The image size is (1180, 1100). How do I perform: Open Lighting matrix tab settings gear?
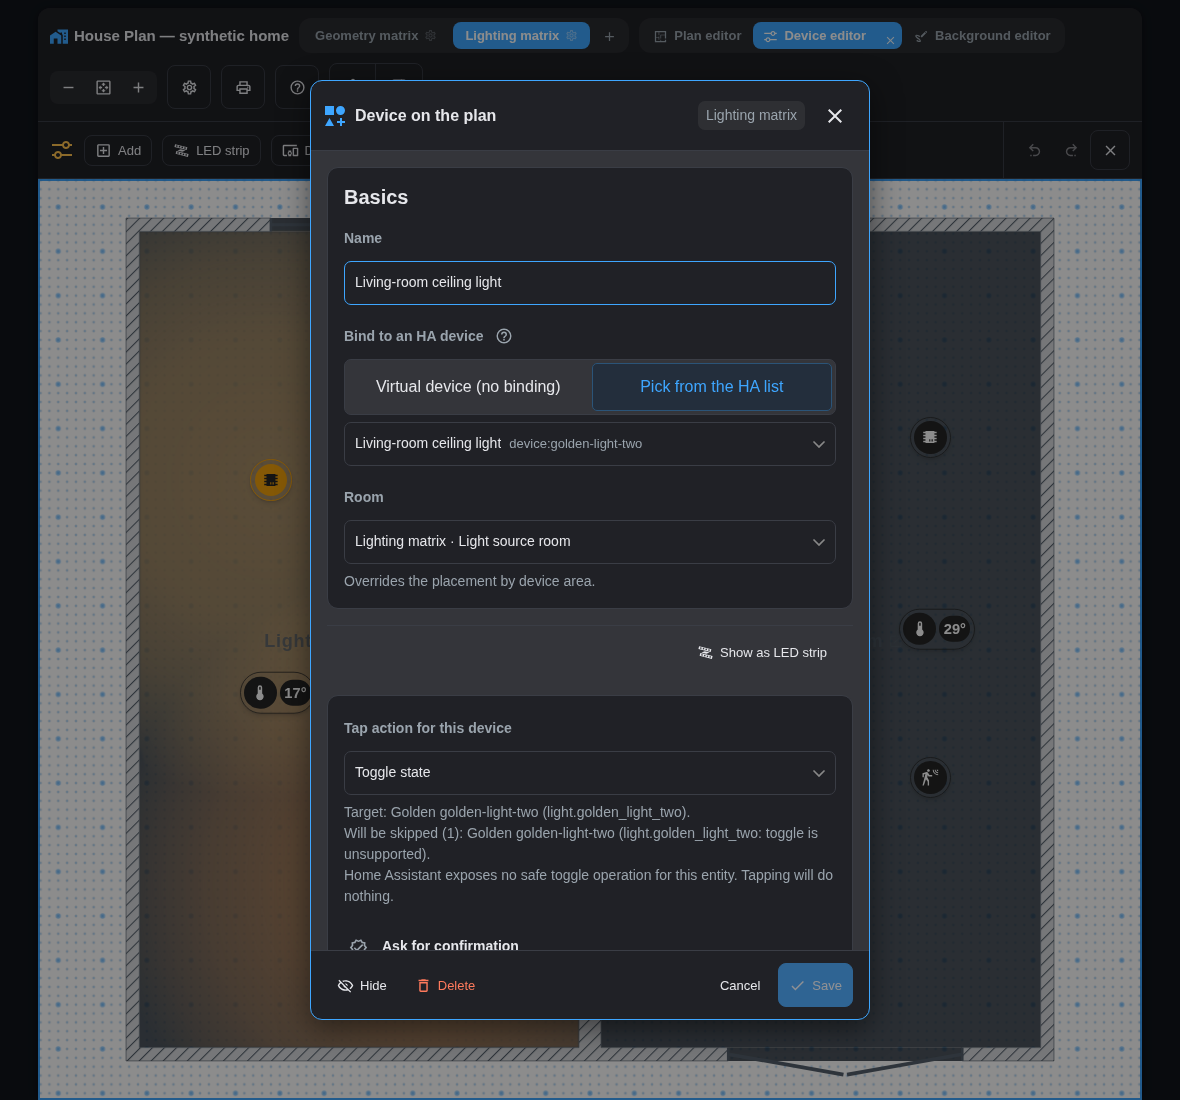[571, 35]
